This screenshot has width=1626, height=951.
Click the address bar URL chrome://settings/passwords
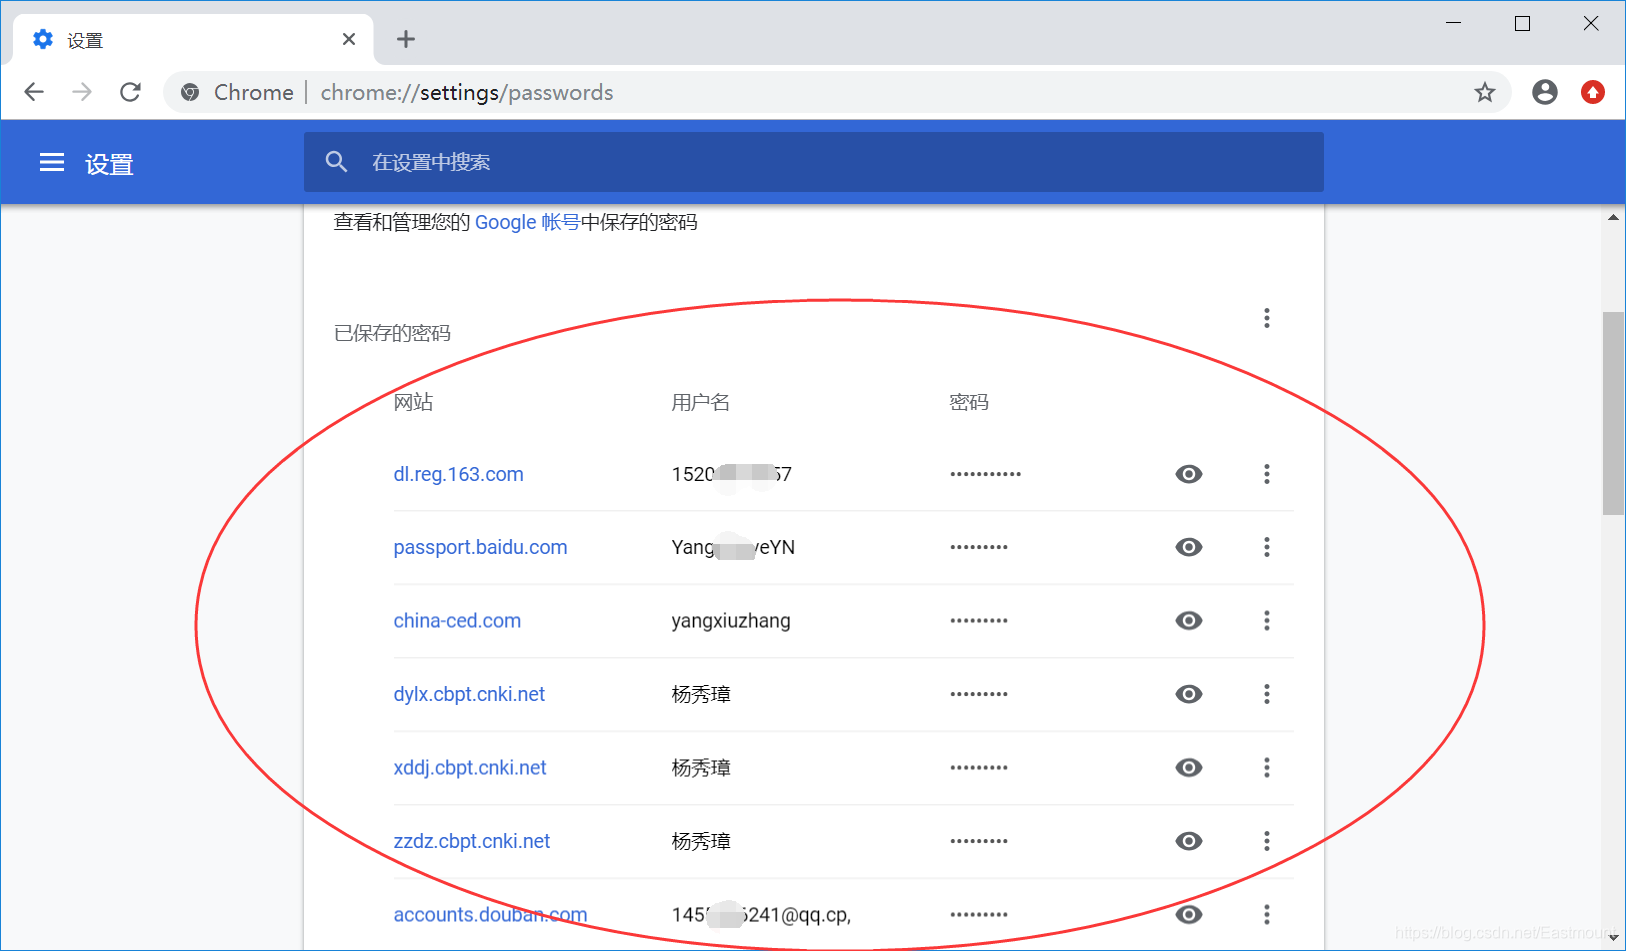pyautogui.click(x=467, y=92)
